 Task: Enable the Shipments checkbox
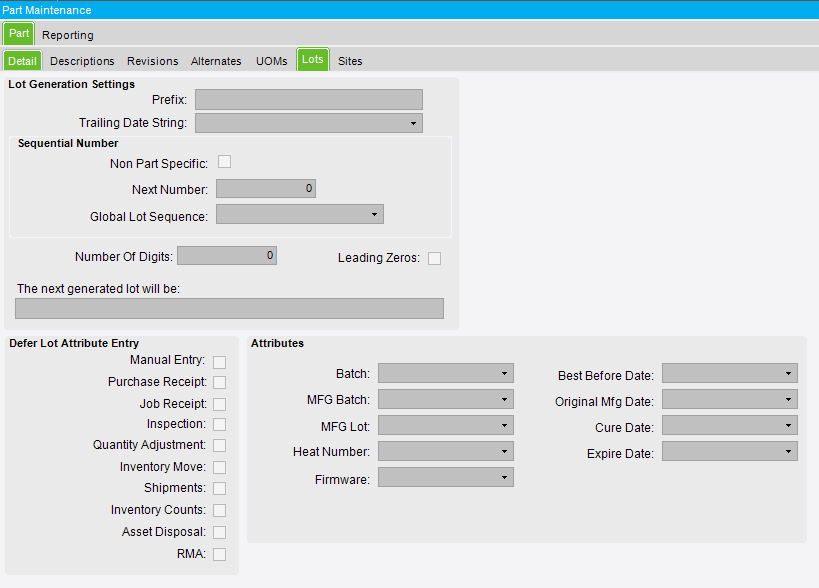point(220,488)
